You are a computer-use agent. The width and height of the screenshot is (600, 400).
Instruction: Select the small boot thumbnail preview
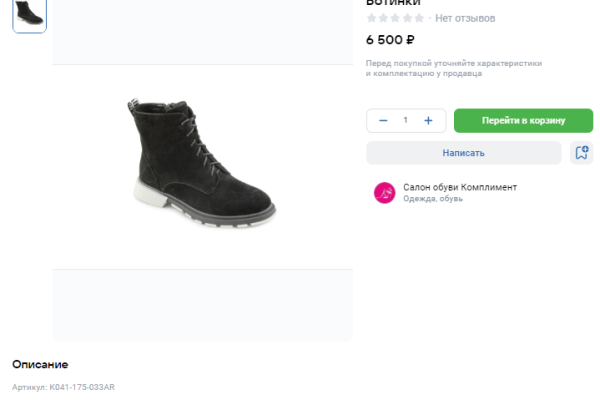[29, 14]
